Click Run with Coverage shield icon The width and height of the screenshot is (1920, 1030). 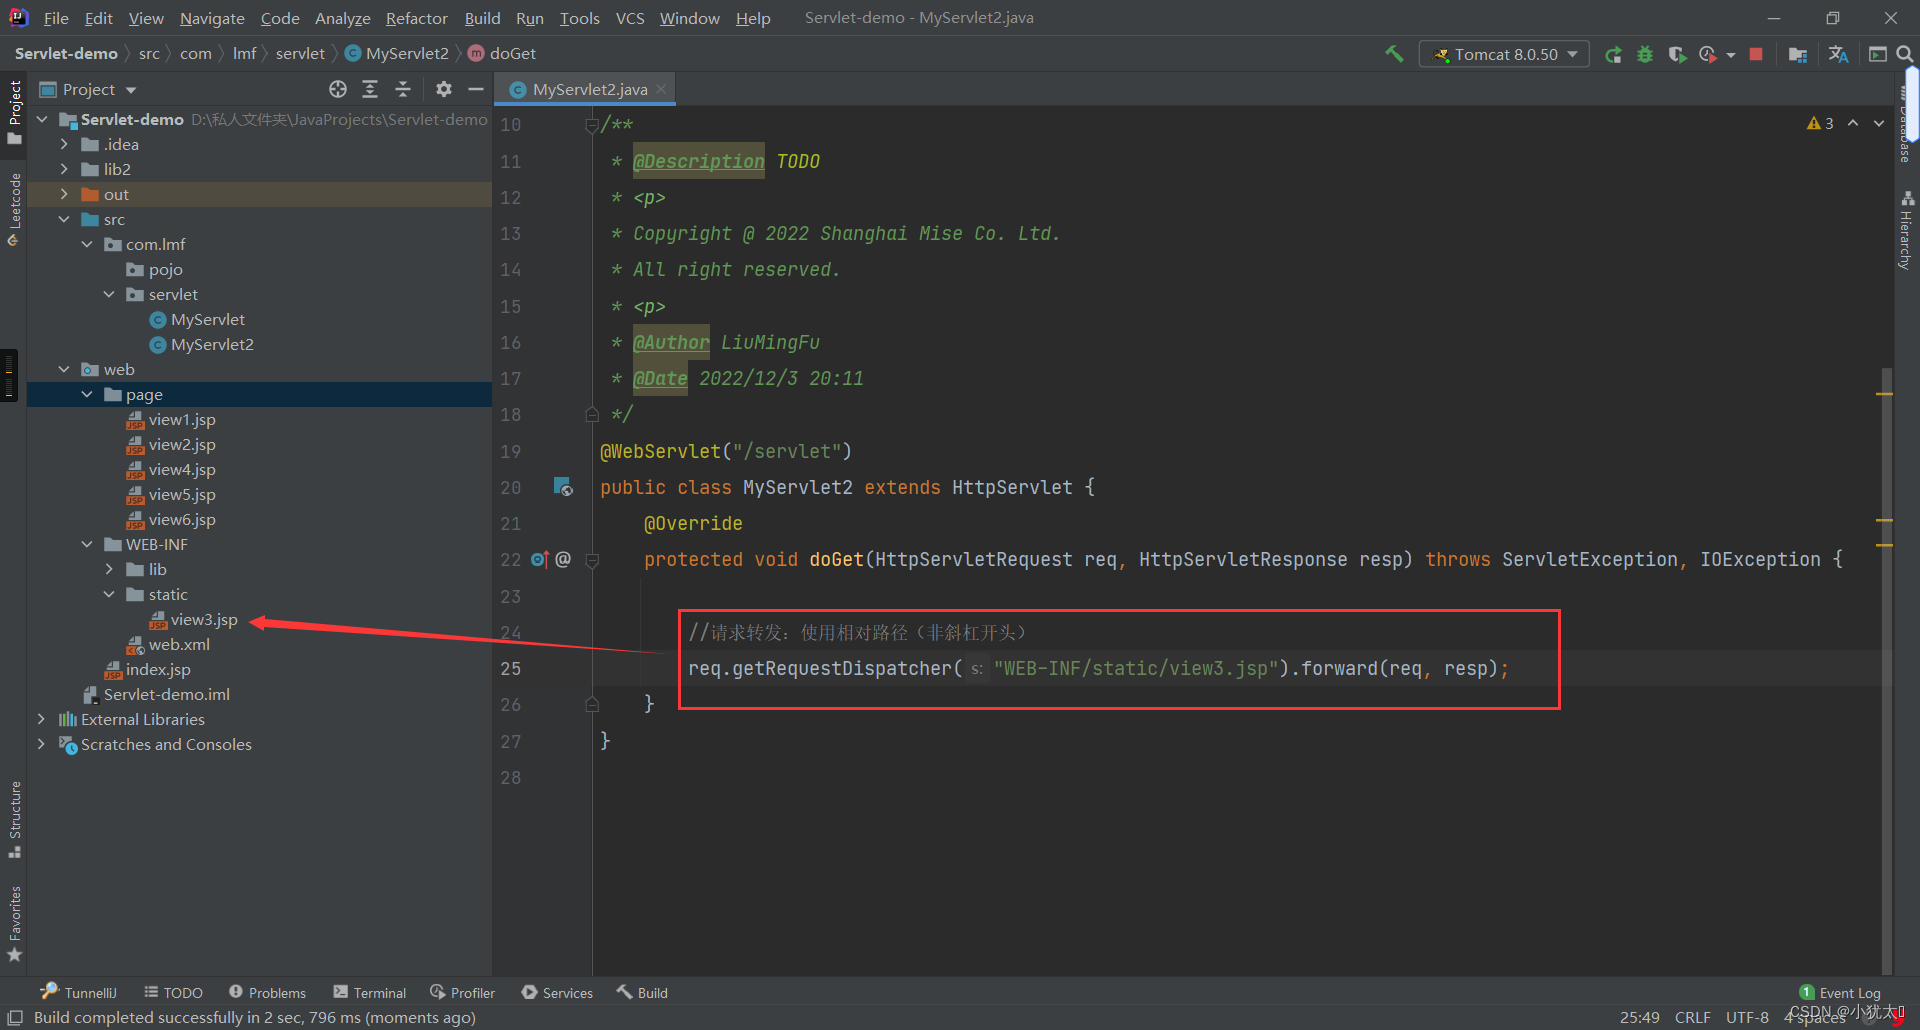(1677, 54)
